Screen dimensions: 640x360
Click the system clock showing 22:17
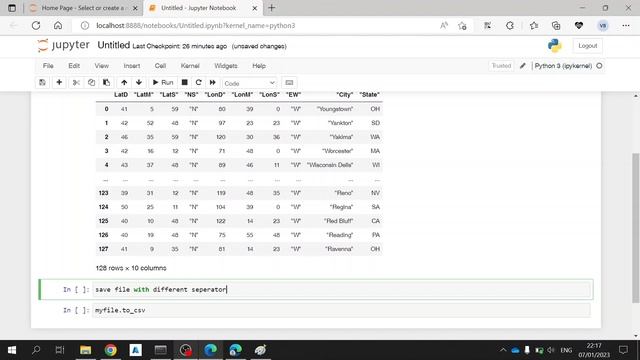[594, 346]
